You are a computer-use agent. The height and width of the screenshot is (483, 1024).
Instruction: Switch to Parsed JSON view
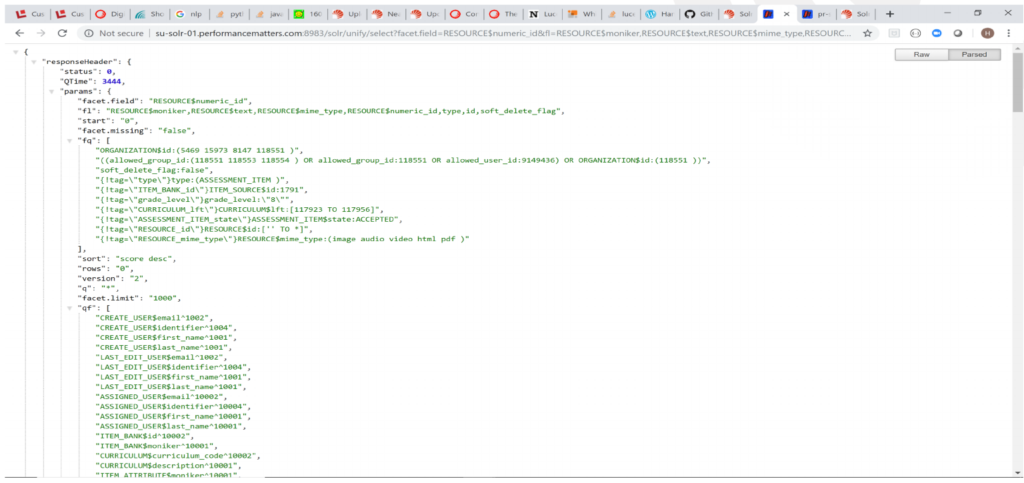coord(974,55)
